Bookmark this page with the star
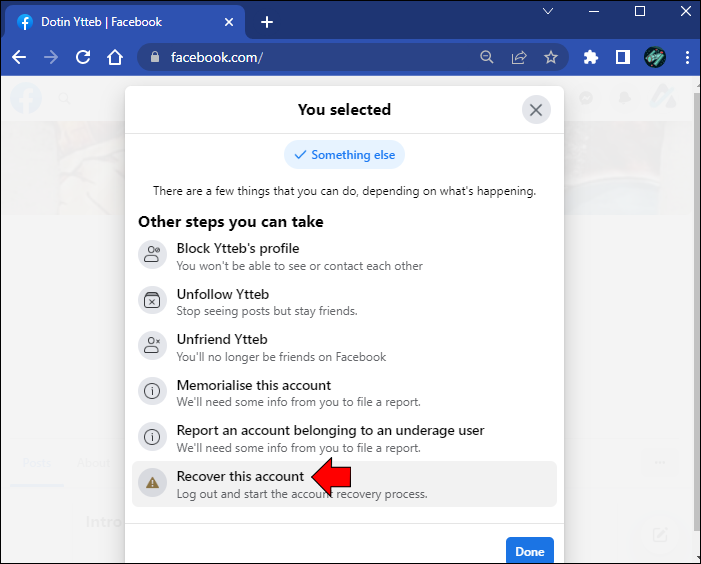Image resolution: width=701 pixels, height=564 pixels. tap(551, 57)
